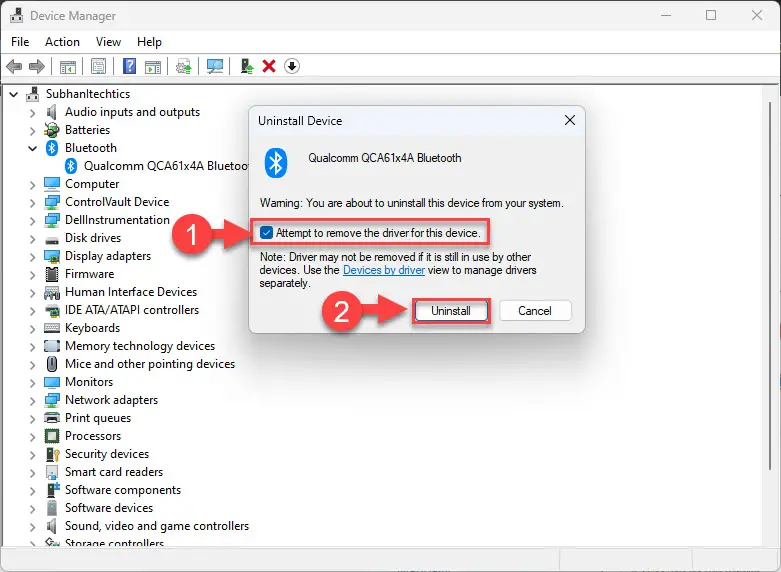This screenshot has height=572, width=781.
Task: Click the Cancel button
Action: click(535, 311)
